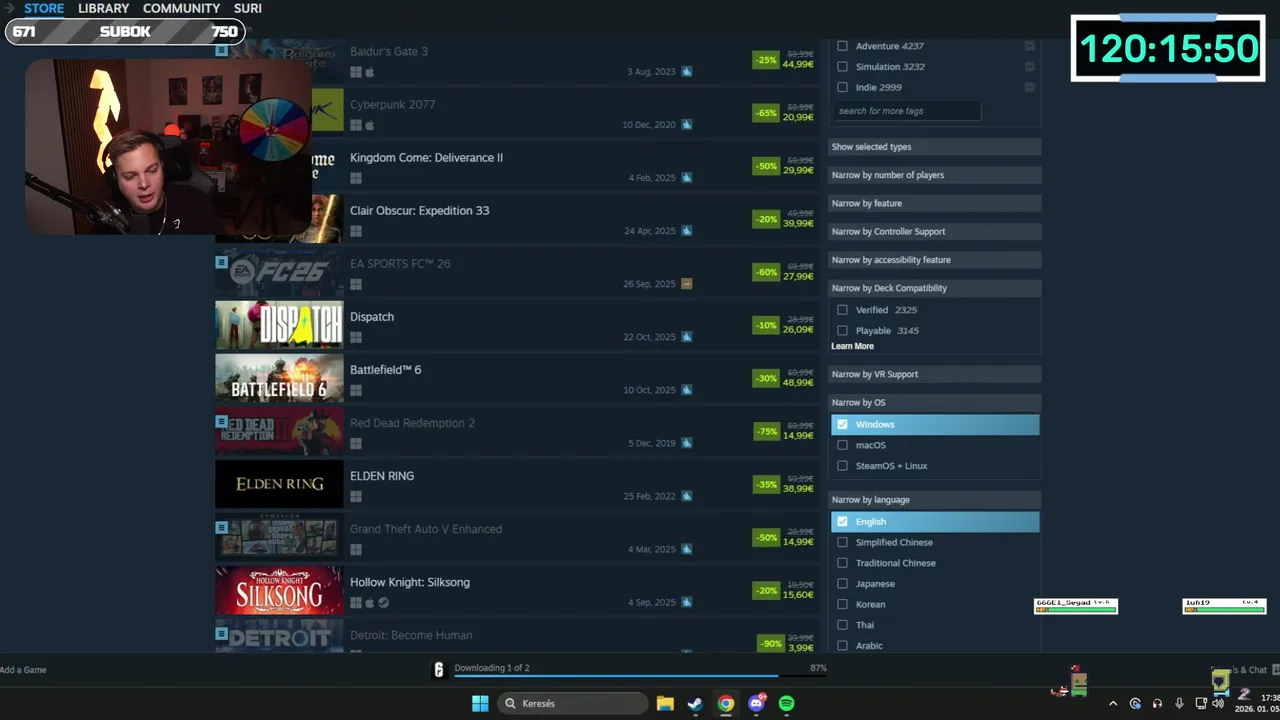Go to the STORE tab
1280x720 pixels.
pyautogui.click(x=44, y=8)
